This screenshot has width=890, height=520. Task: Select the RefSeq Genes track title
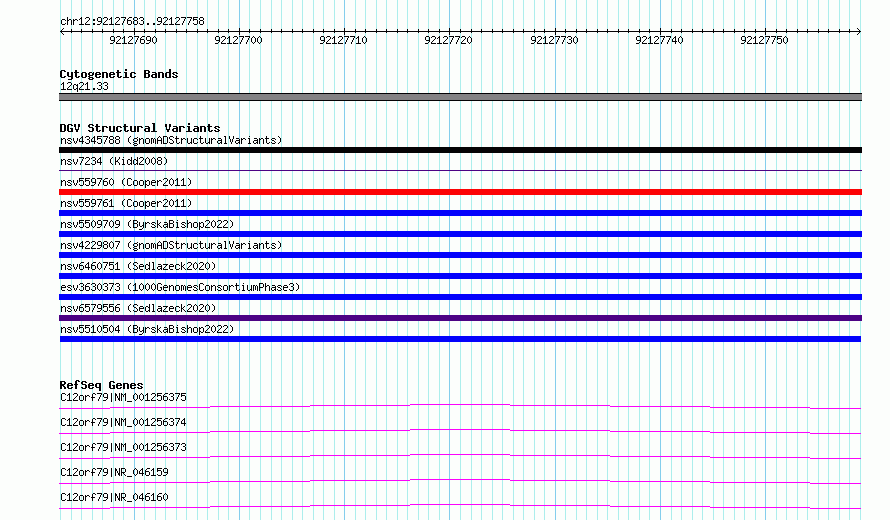(101, 385)
